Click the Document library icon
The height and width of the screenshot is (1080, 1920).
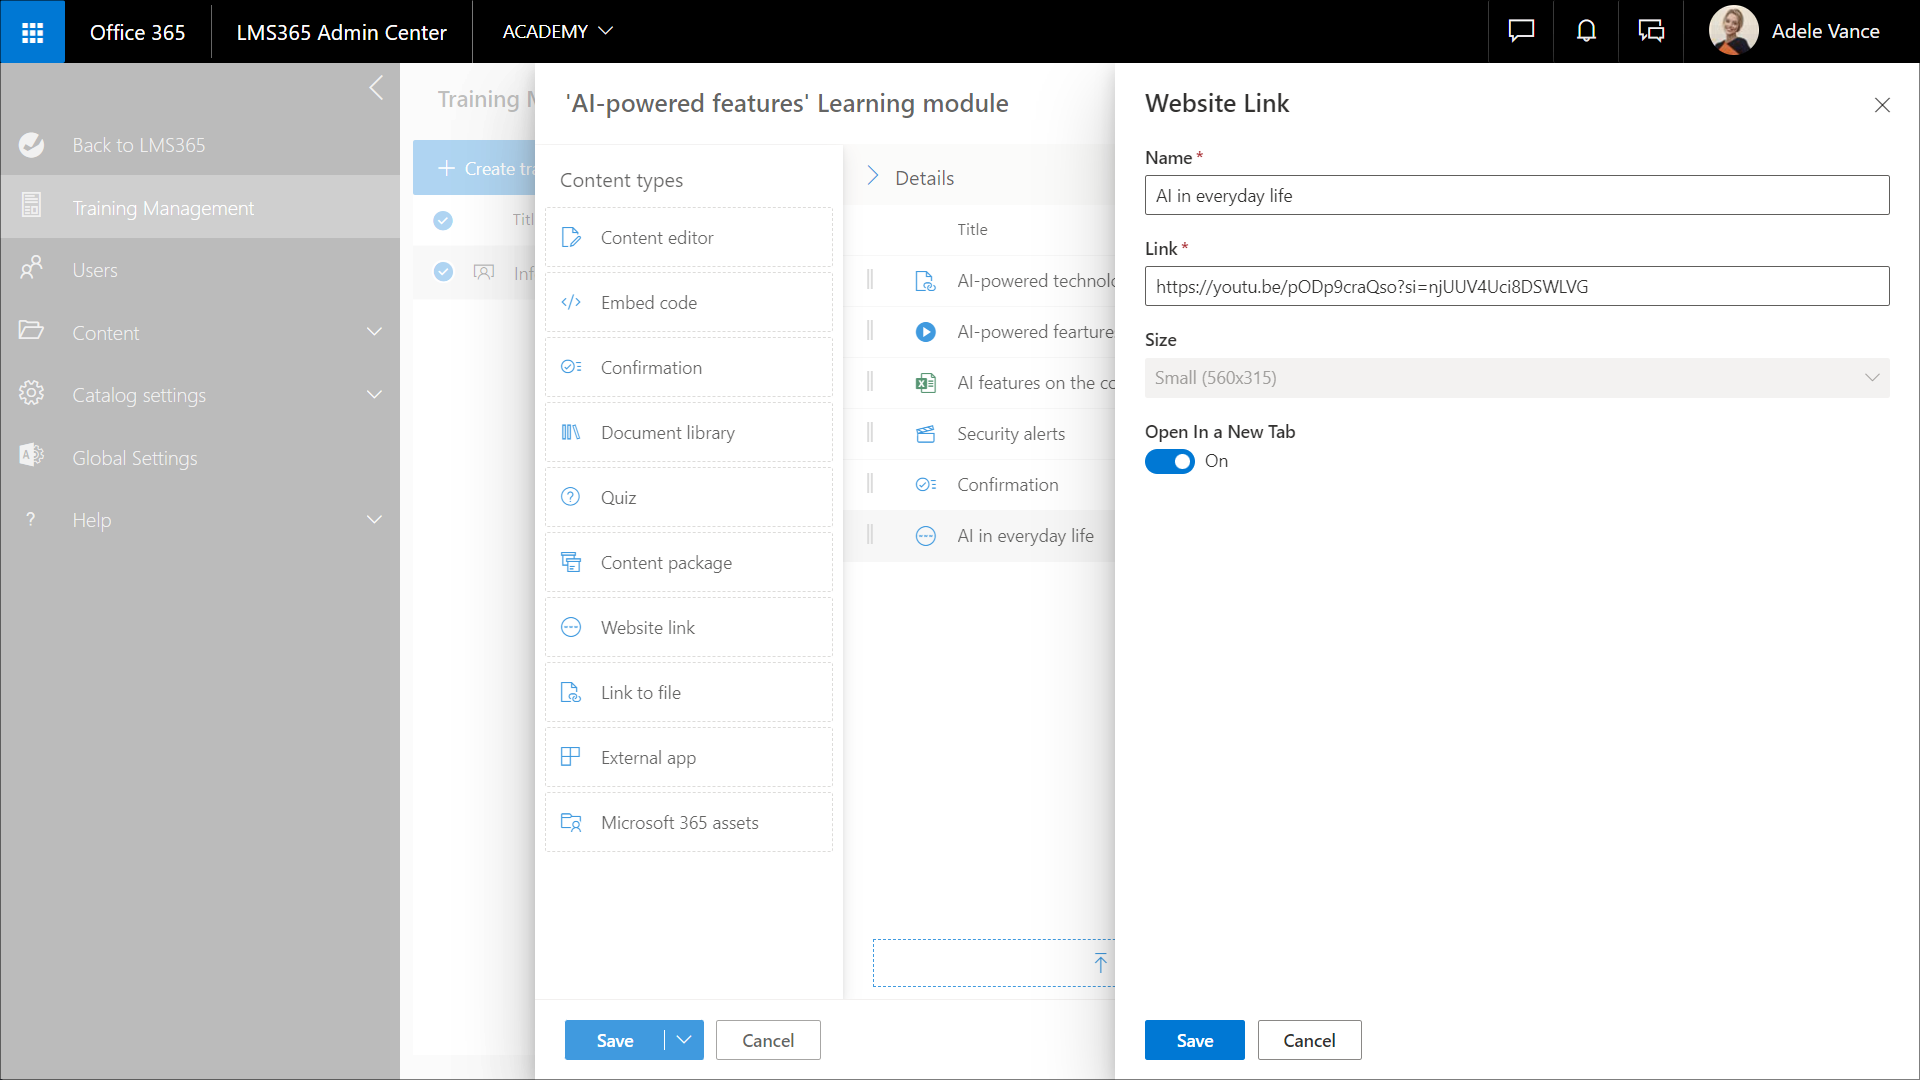[571, 432]
